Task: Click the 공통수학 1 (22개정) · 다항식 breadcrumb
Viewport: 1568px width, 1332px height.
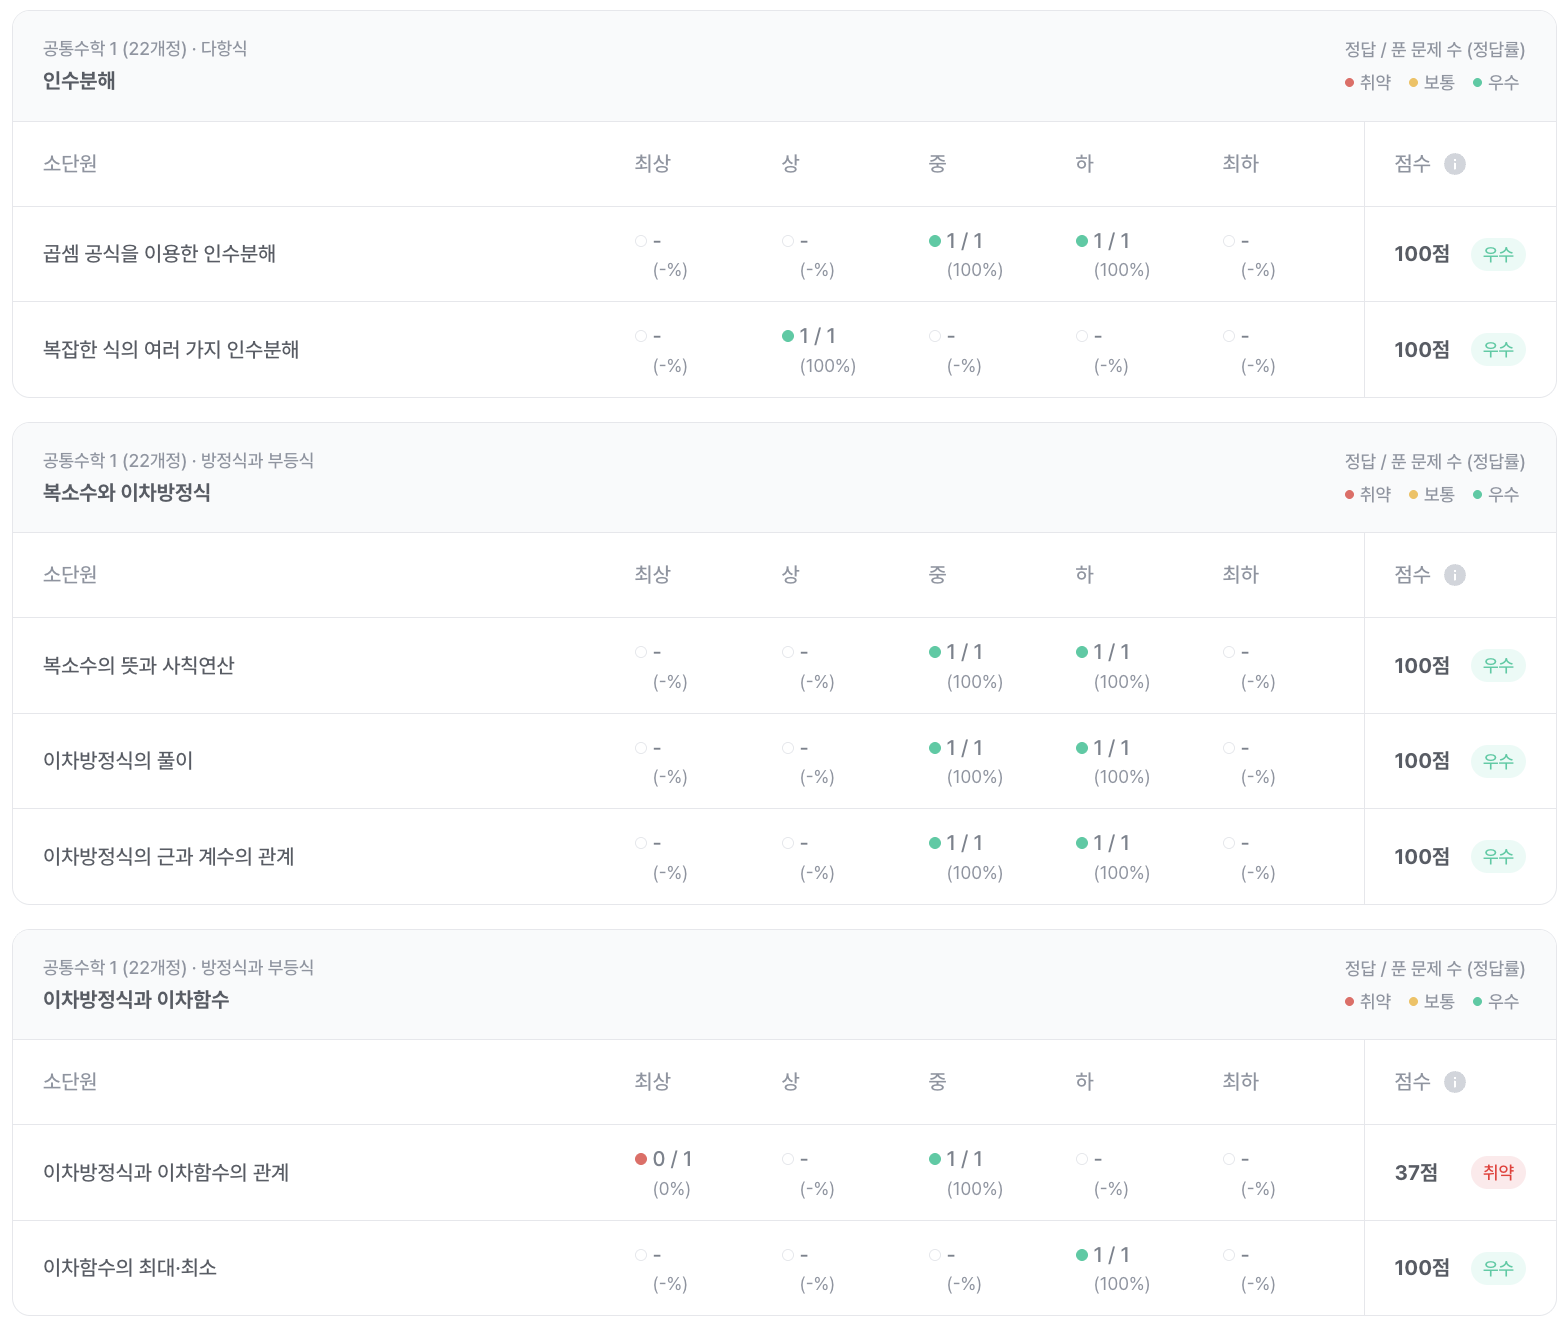Action: 145,48
